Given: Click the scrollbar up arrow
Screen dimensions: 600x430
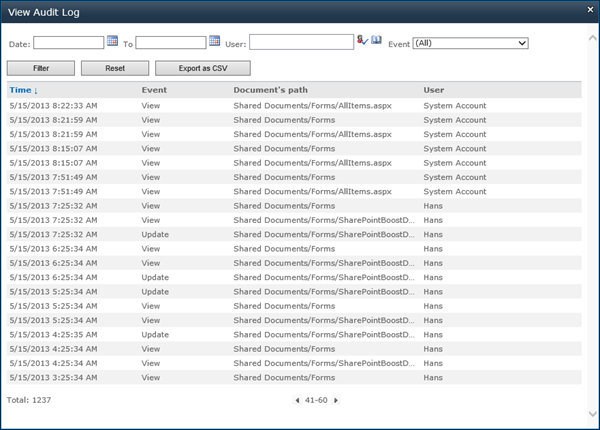Looking at the screenshot, I should point(592,38).
